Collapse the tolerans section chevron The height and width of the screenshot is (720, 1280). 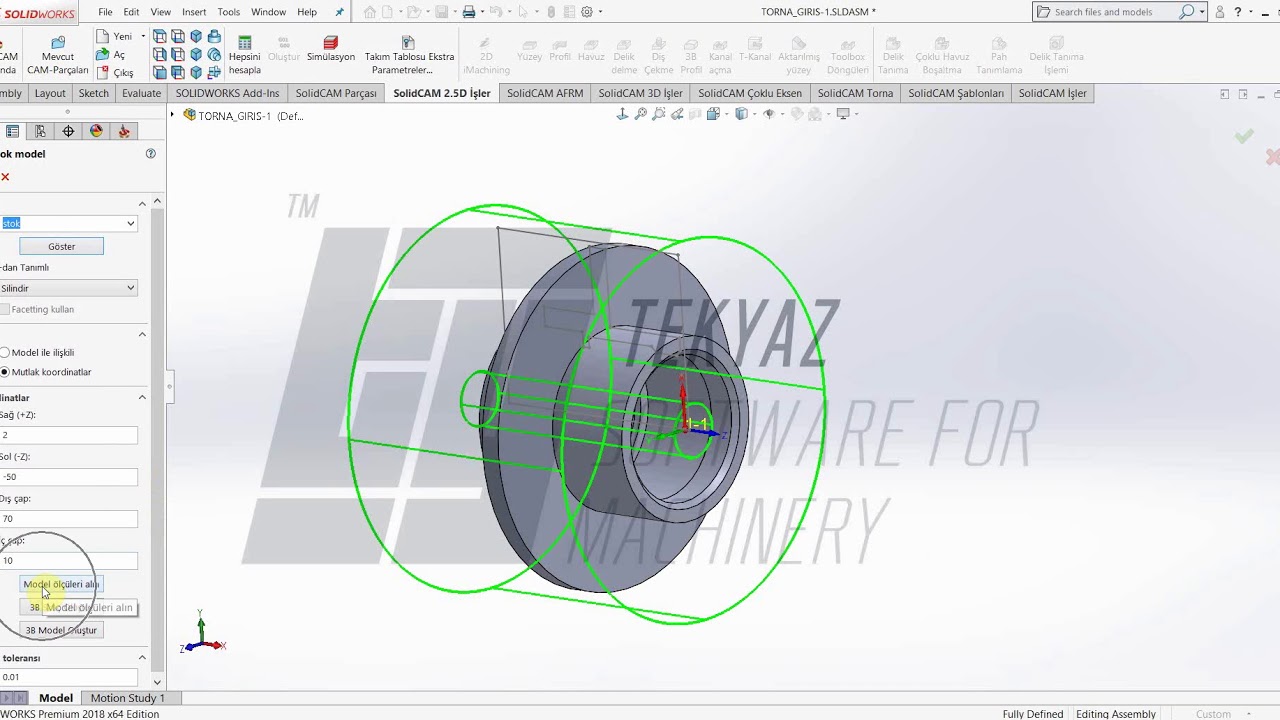142,658
